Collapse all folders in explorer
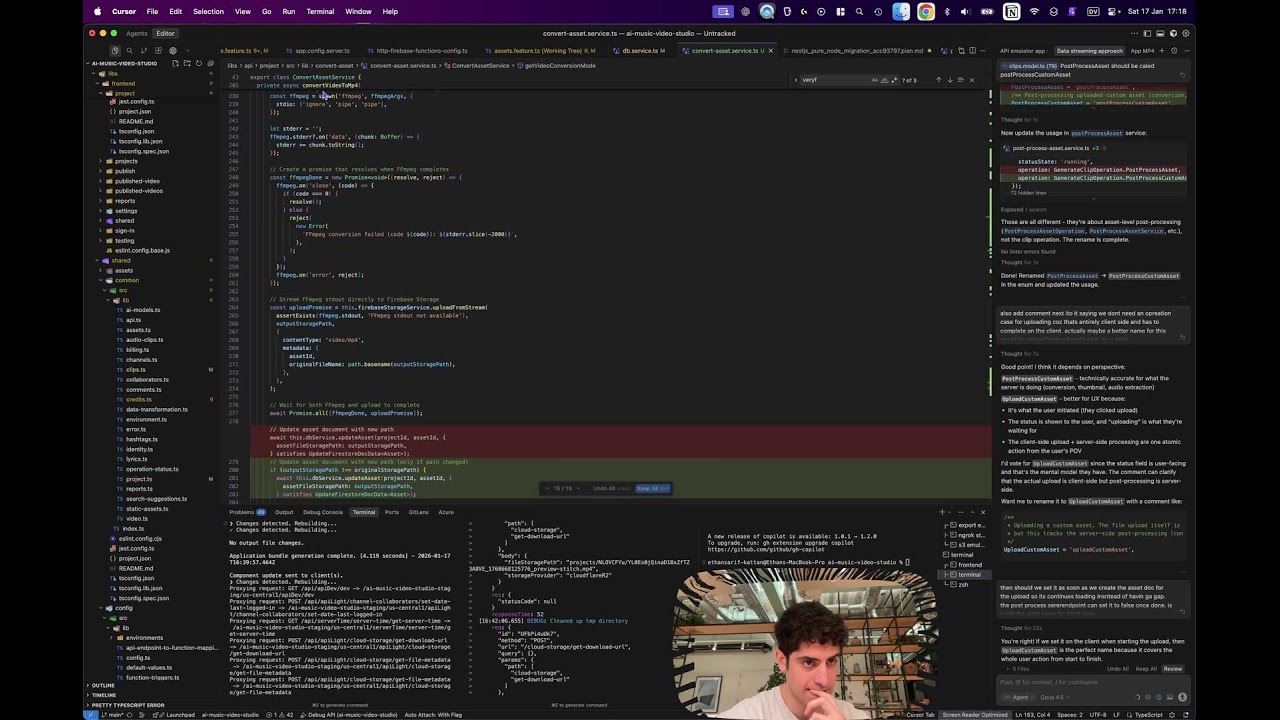1280x720 pixels. 210,63
